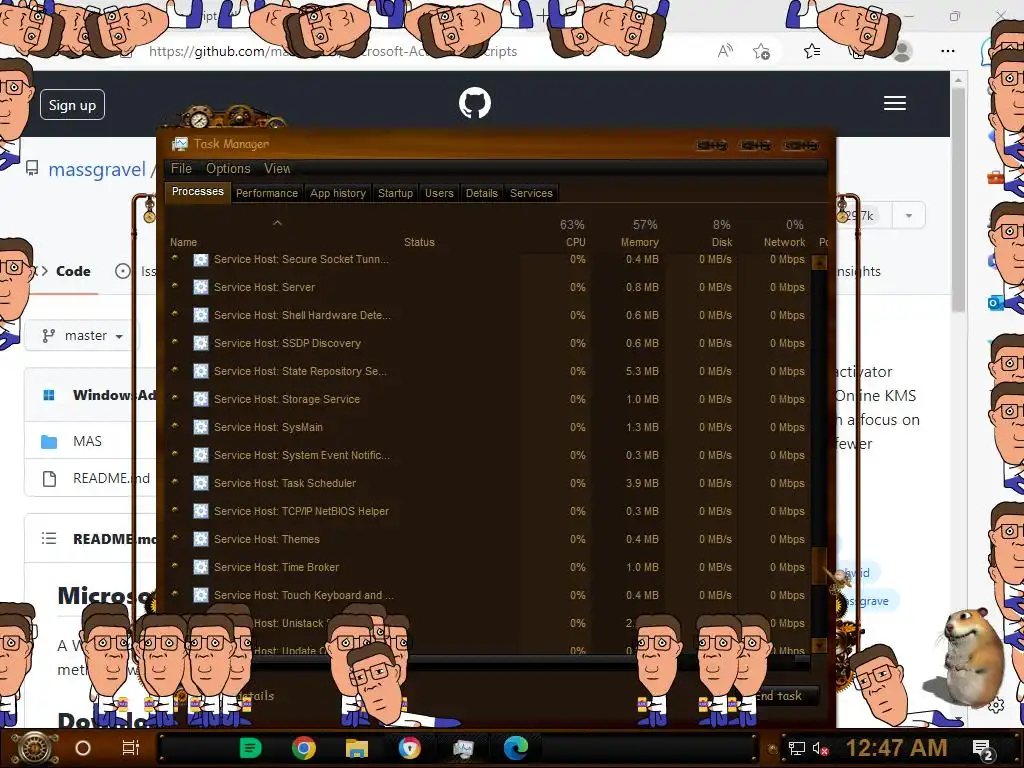The height and width of the screenshot is (768, 1024).
Task: Expand Service Host: Shell Hardware Dete... row
Action: 174,314
